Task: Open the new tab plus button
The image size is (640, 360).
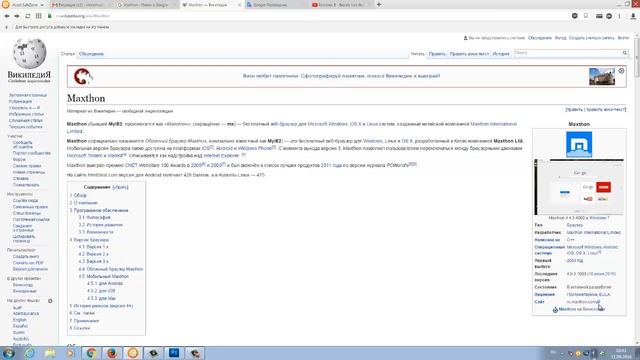Action: tap(379, 4)
